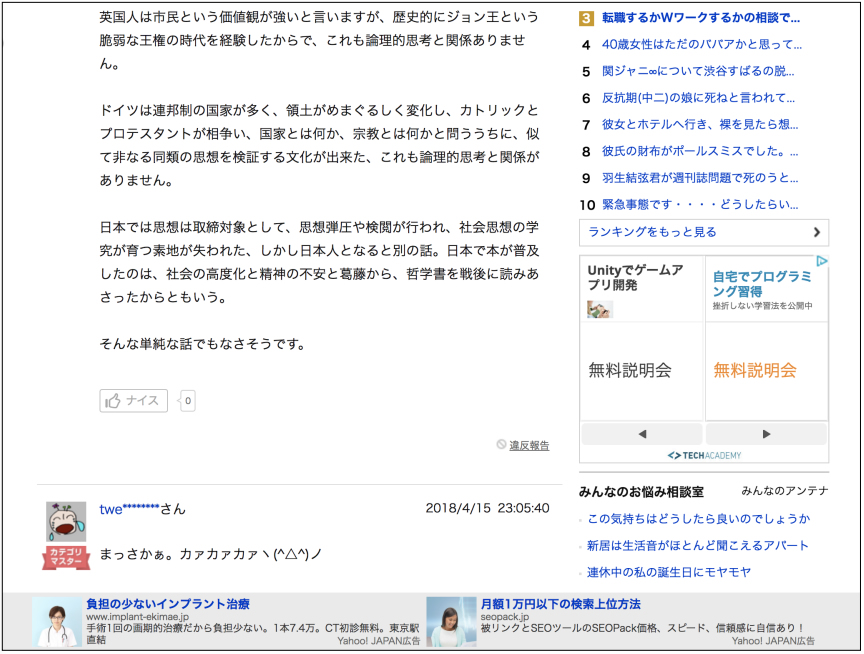The height and width of the screenshot is (654, 864).
Task: Click the 違反報告 report link
Action: click(x=529, y=445)
